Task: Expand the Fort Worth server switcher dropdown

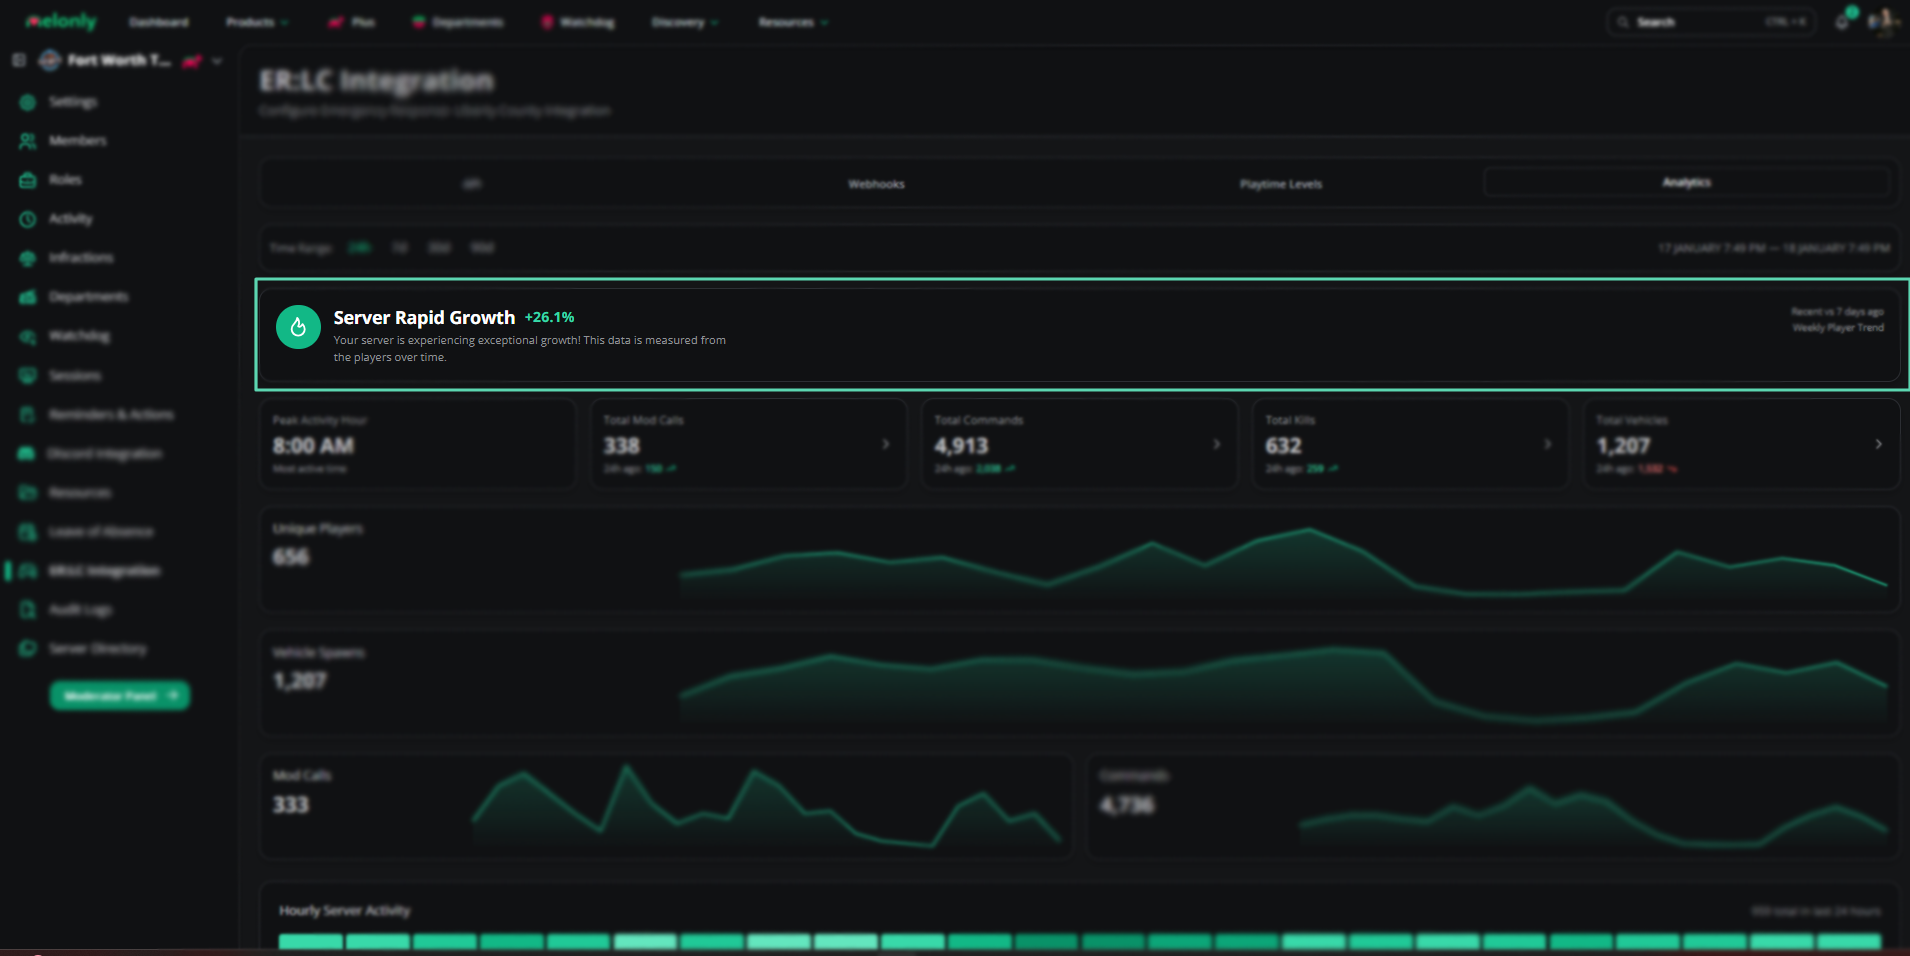Action: coord(217,61)
